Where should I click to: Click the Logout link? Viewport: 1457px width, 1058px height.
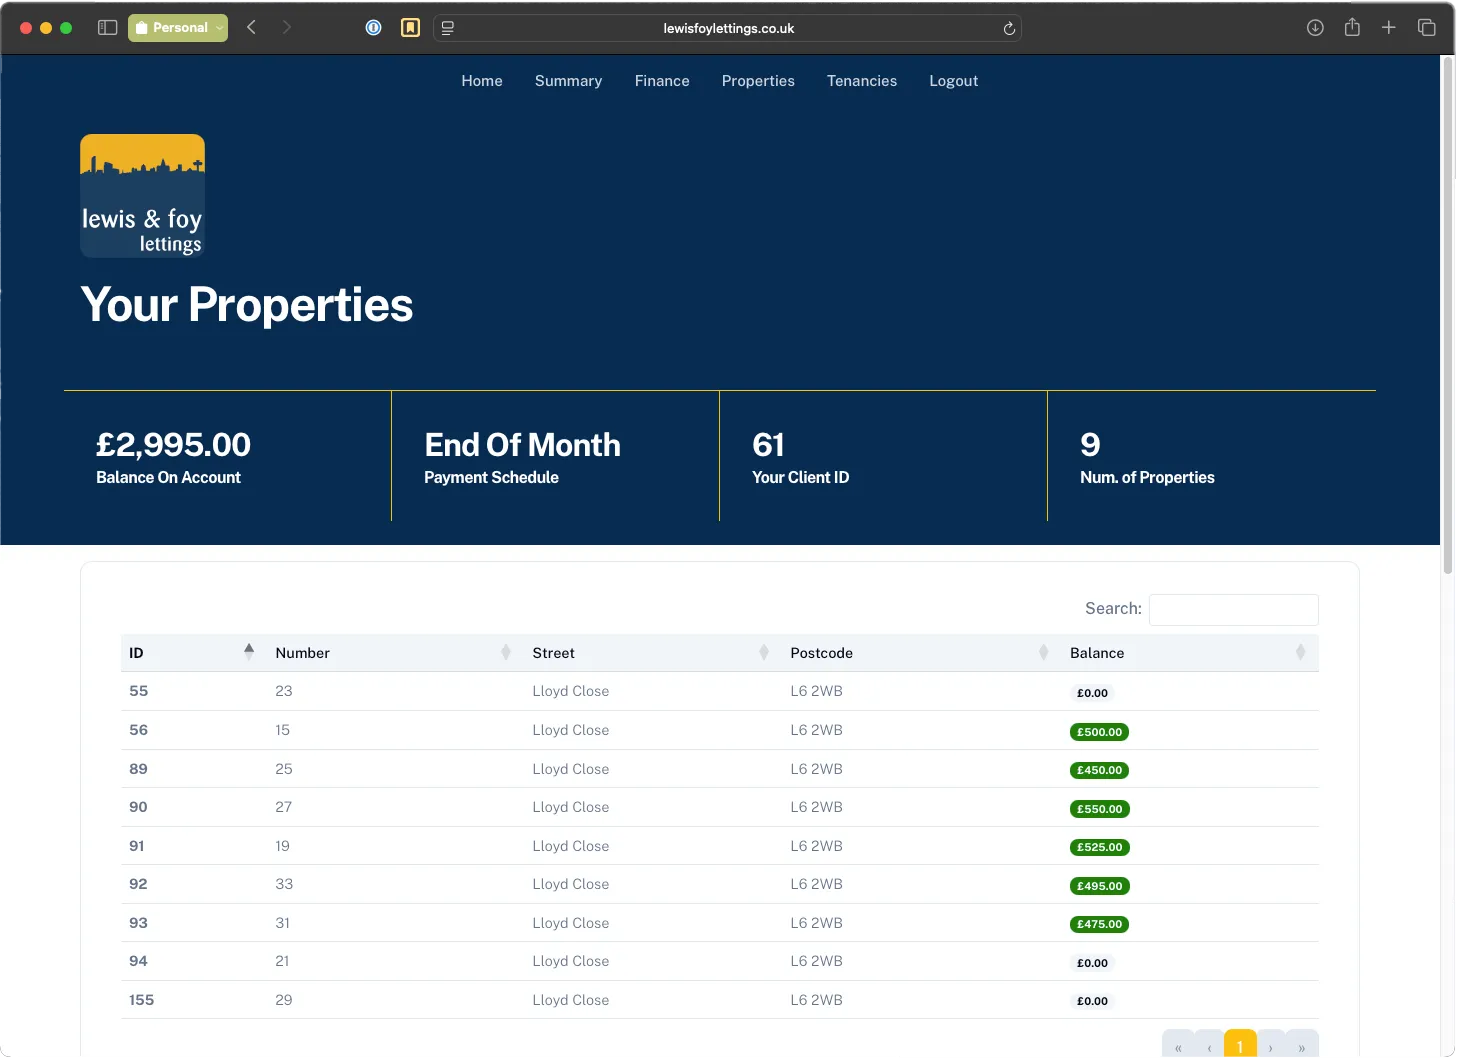(x=952, y=81)
